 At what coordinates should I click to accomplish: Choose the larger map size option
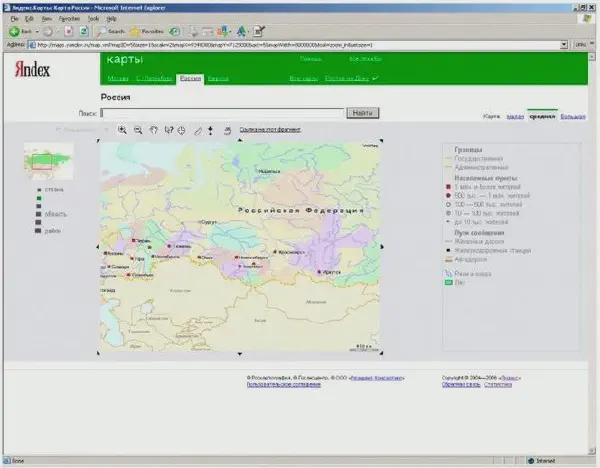[573, 116]
